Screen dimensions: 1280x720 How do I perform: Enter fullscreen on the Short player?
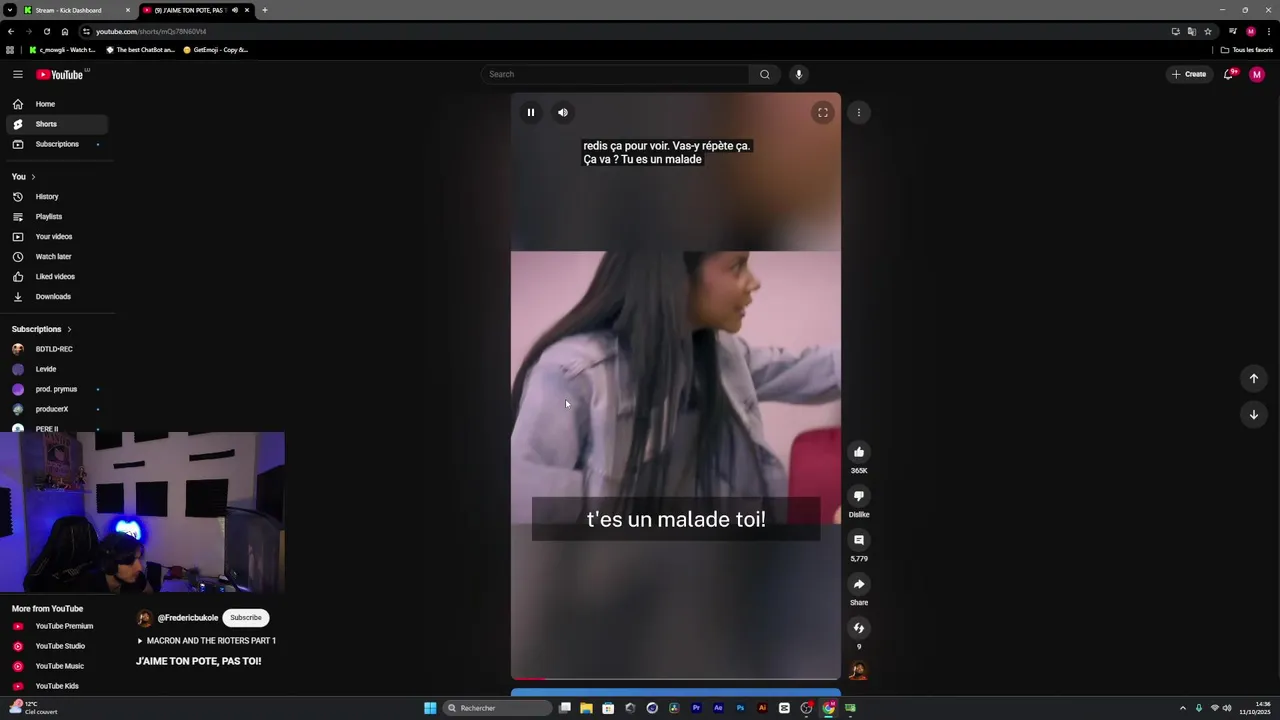pos(823,113)
